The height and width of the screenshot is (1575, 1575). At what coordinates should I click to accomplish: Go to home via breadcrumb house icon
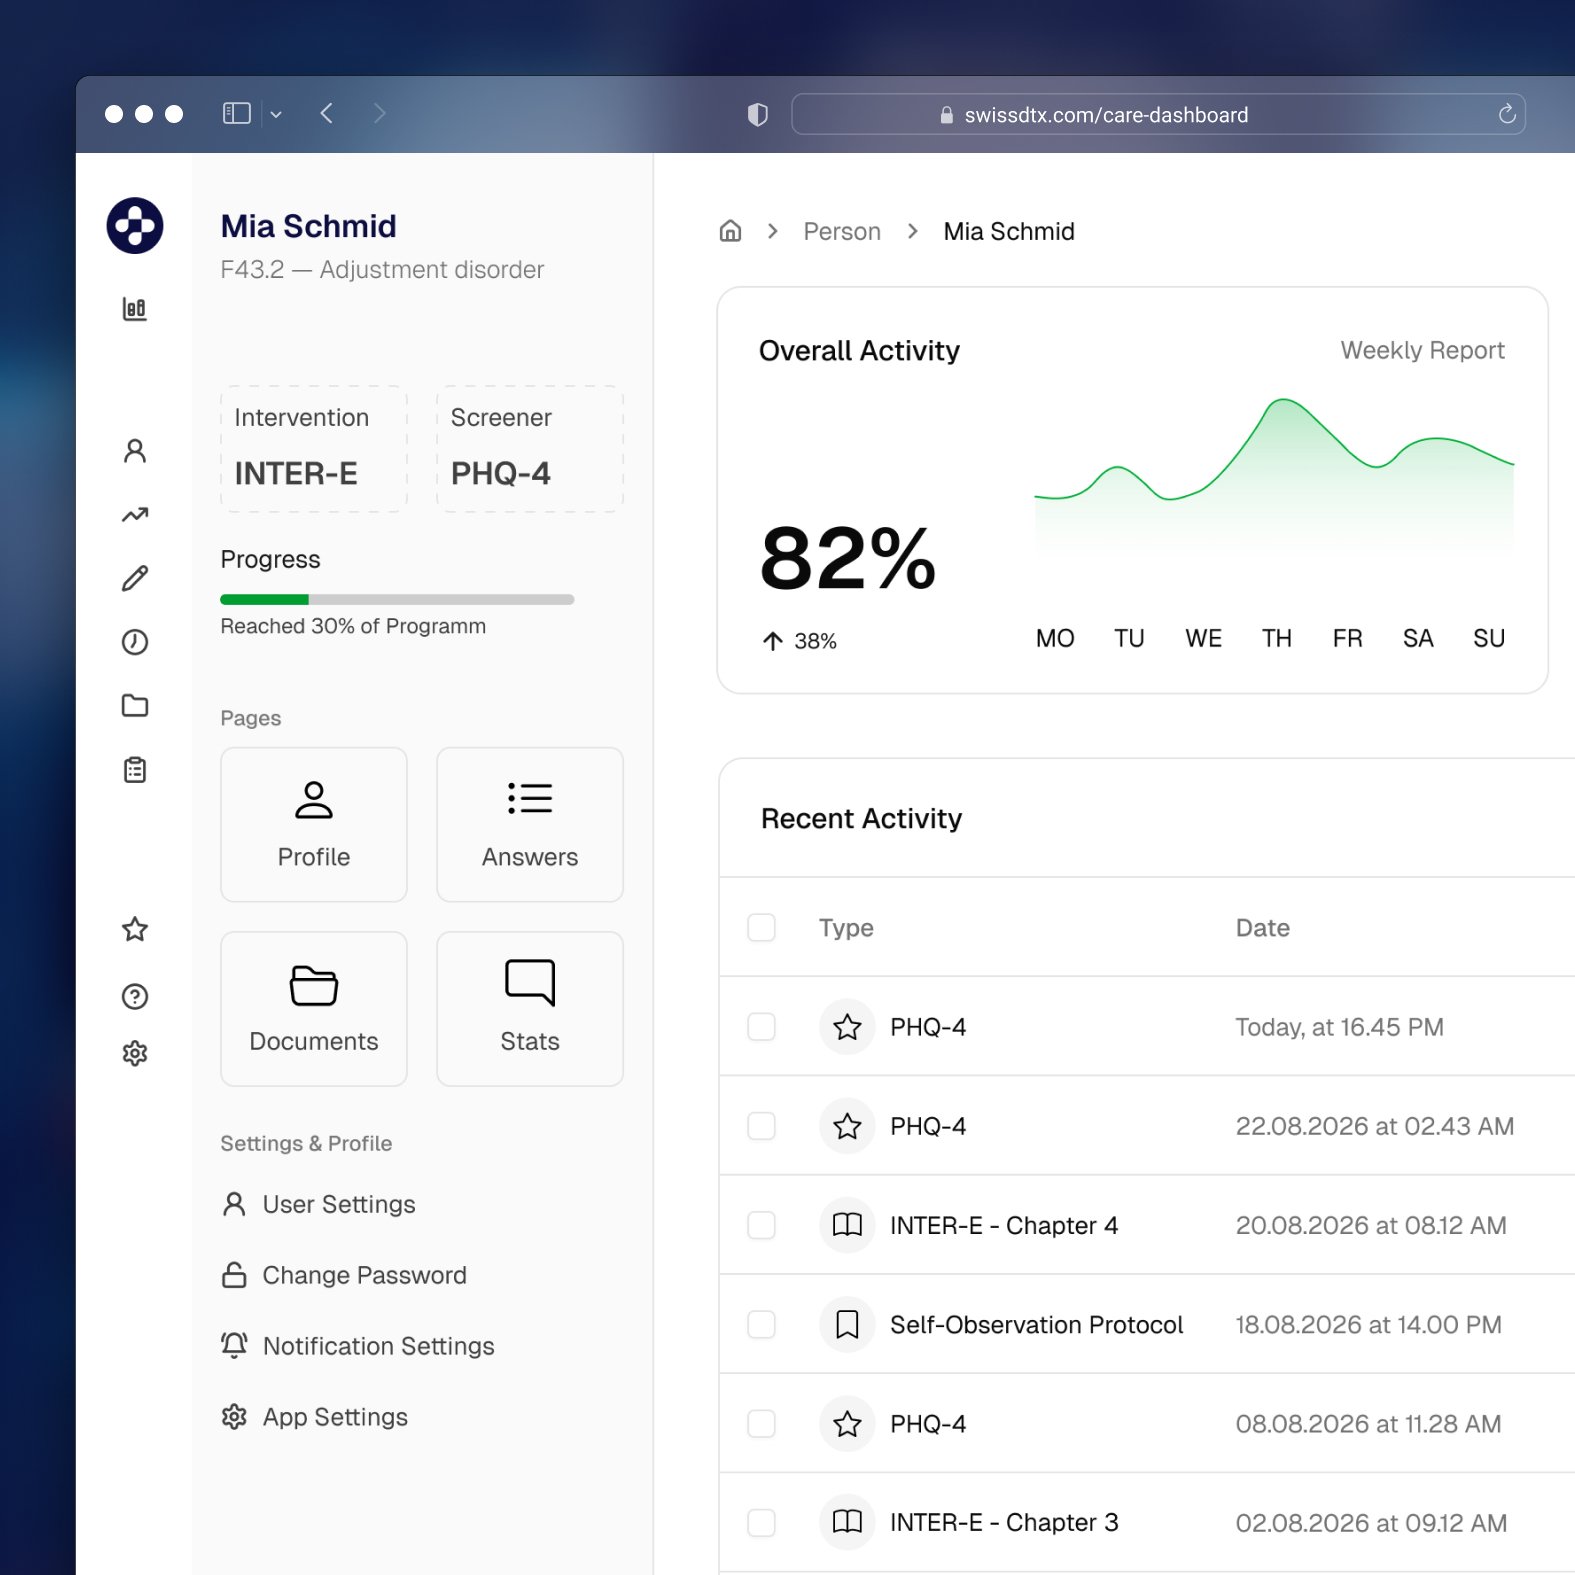click(731, 231)
